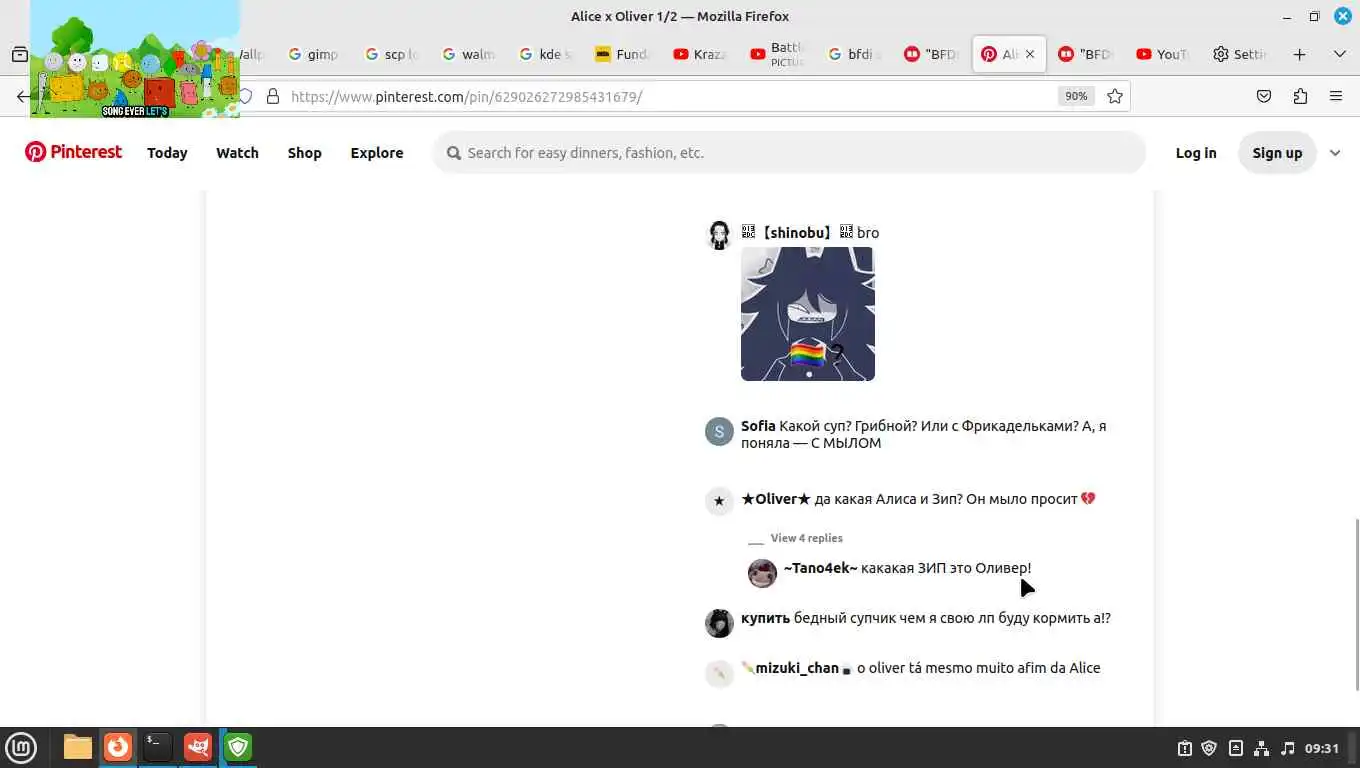Open the list all tabs dropdown
The height and width of the screenshot is (768, 1360).
(1340, 54)
